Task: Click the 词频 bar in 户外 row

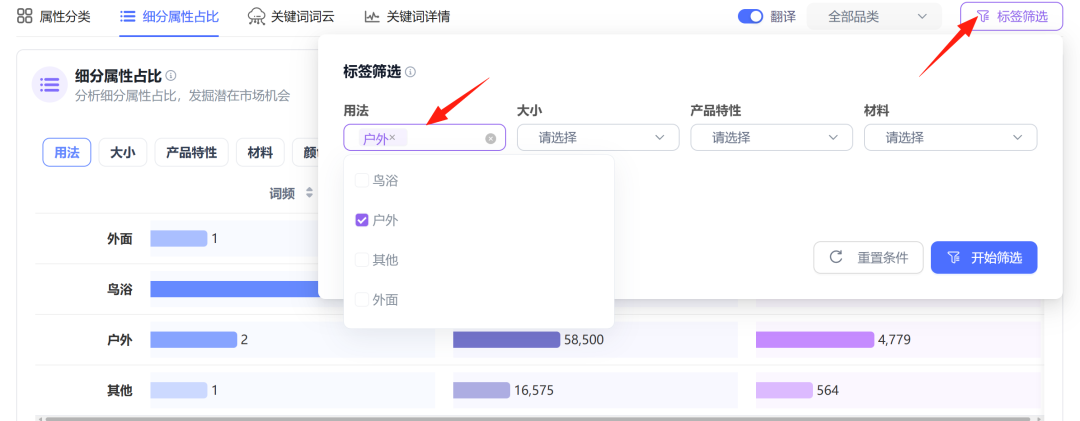Action: point(194,340)
